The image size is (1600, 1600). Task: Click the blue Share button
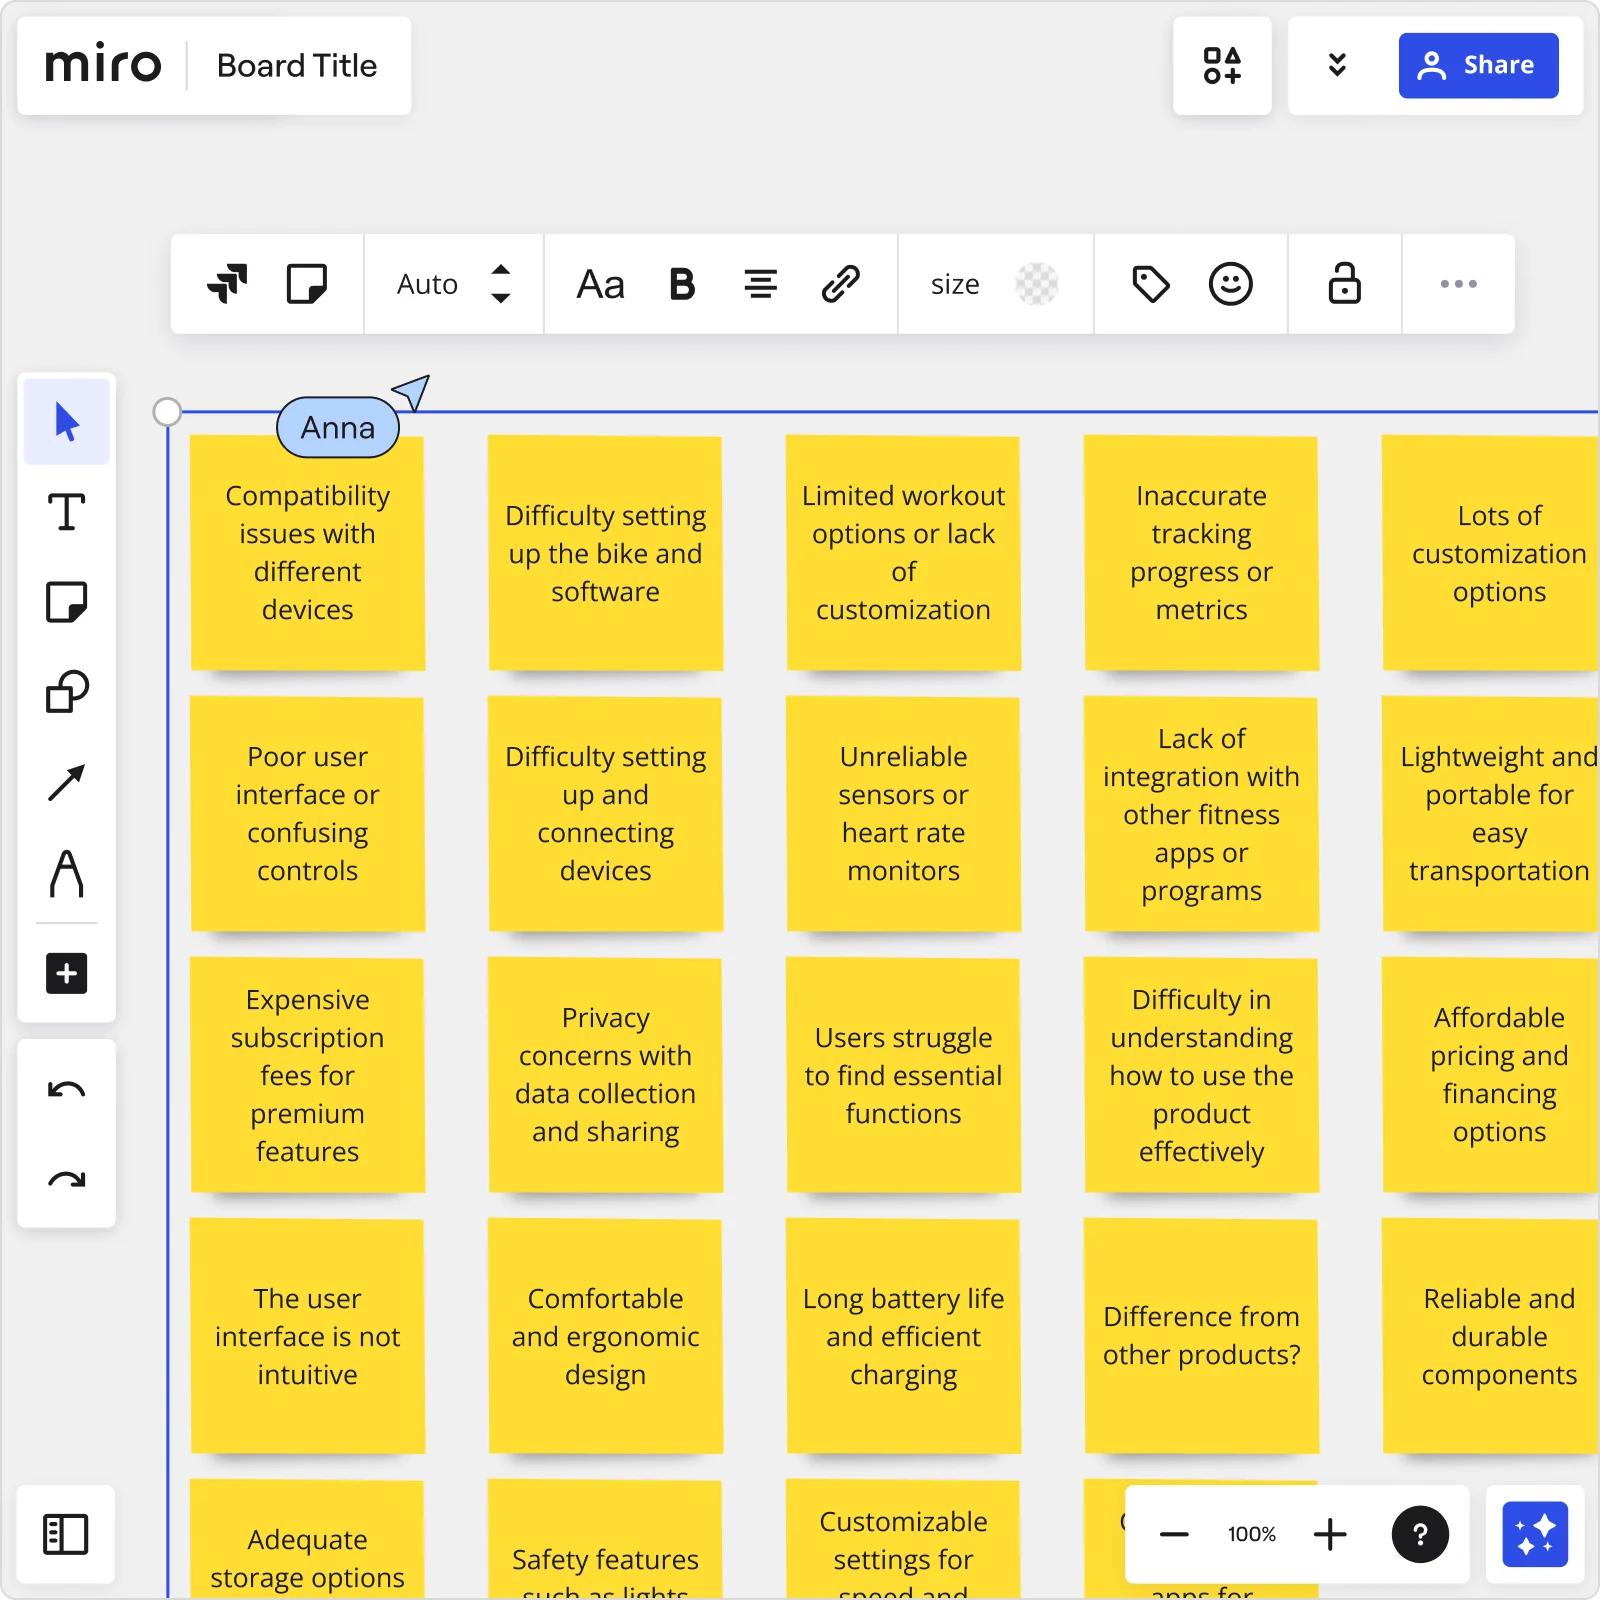[1479, 65]
